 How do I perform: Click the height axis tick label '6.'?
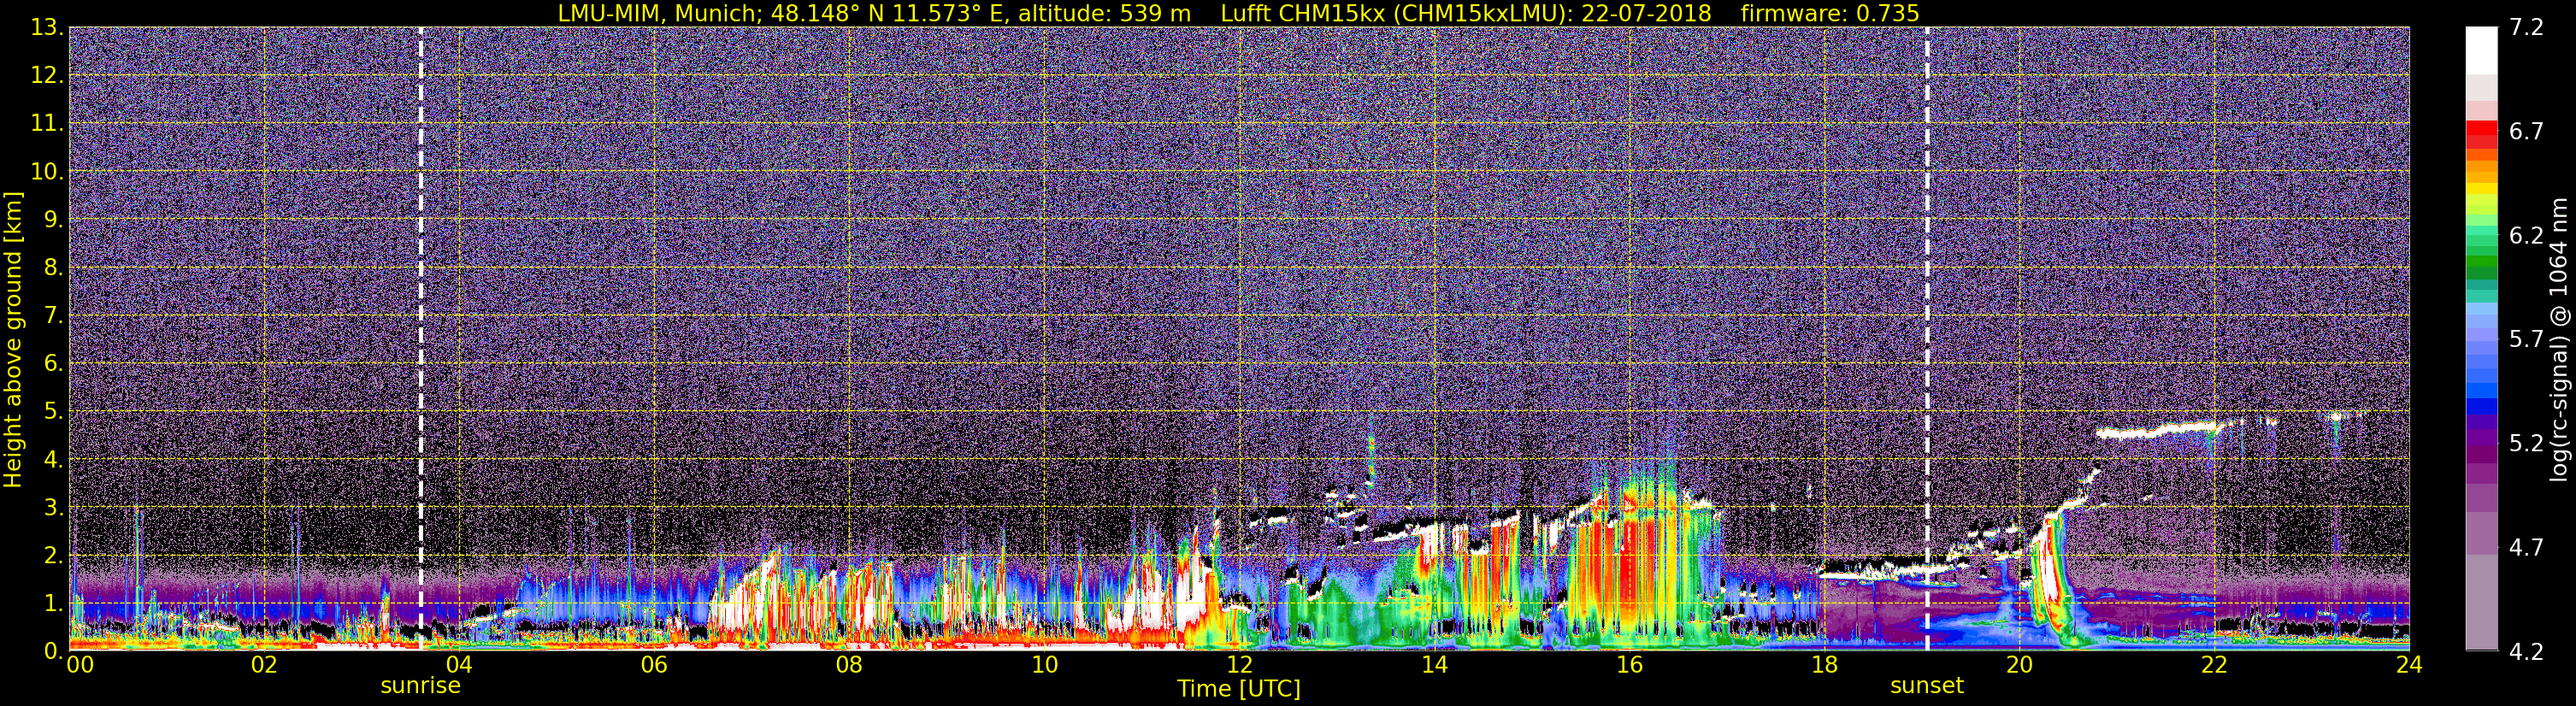coord(53,364)
